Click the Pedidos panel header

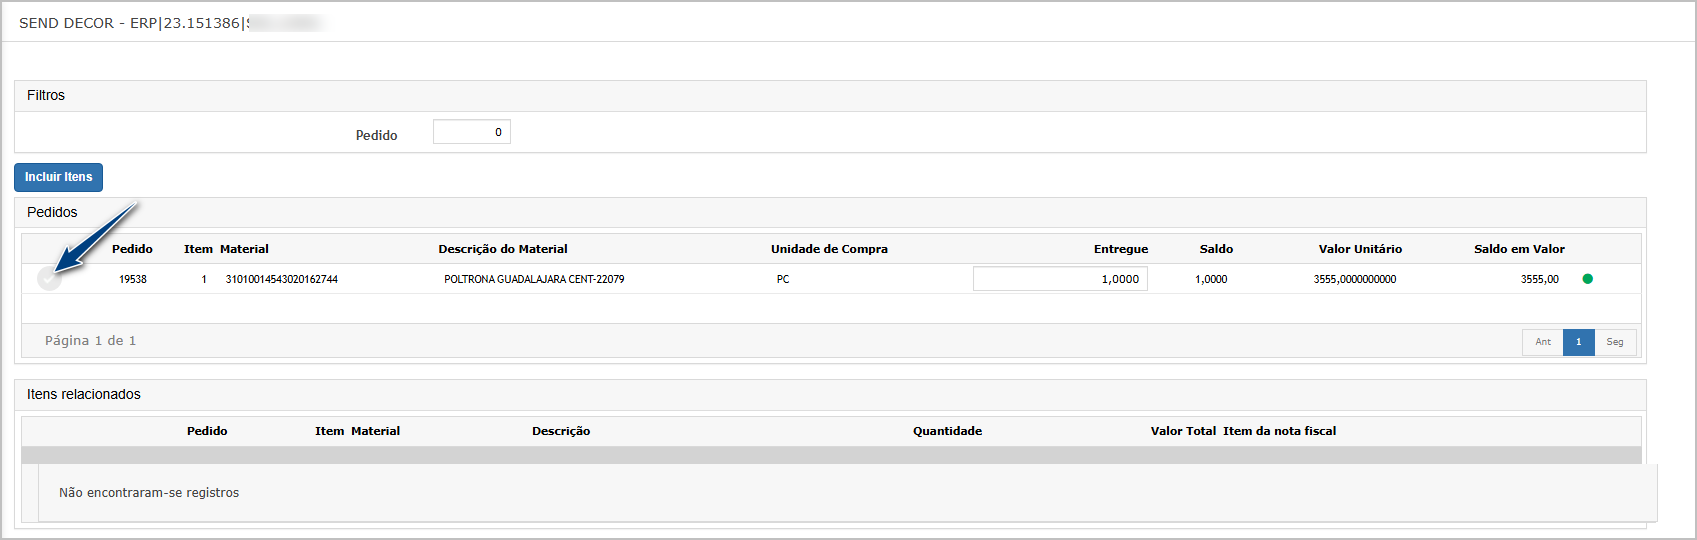(x=830, y=213)
